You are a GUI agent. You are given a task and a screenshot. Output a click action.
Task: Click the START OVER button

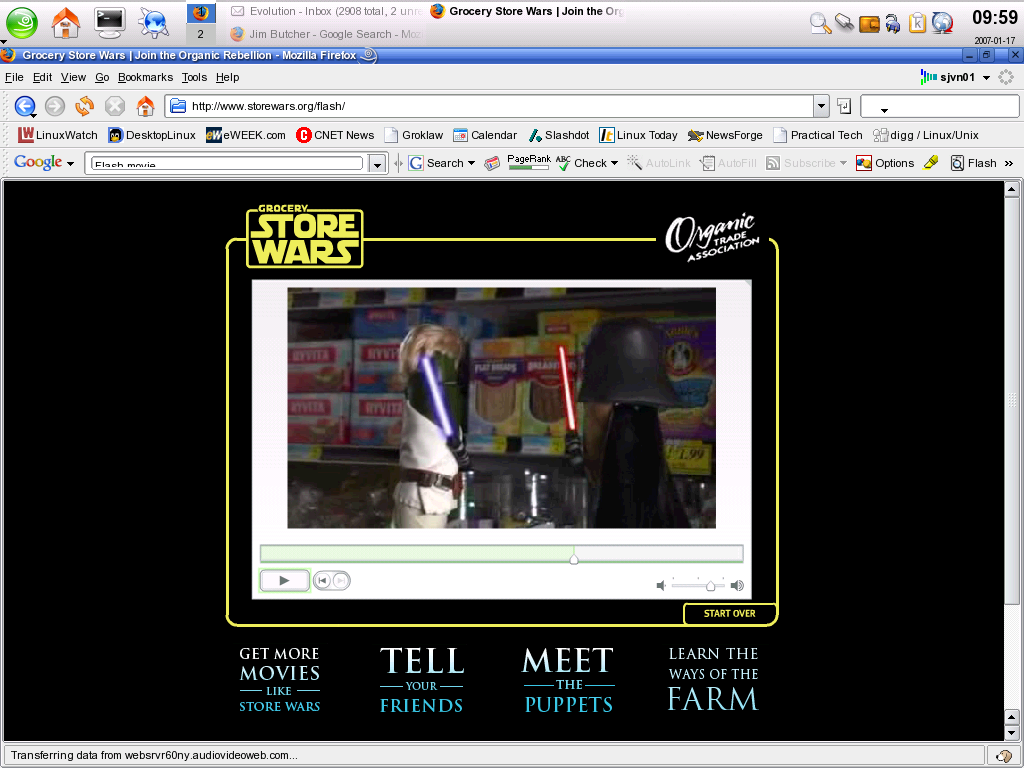pyautogui.click(x=729, y=613)
